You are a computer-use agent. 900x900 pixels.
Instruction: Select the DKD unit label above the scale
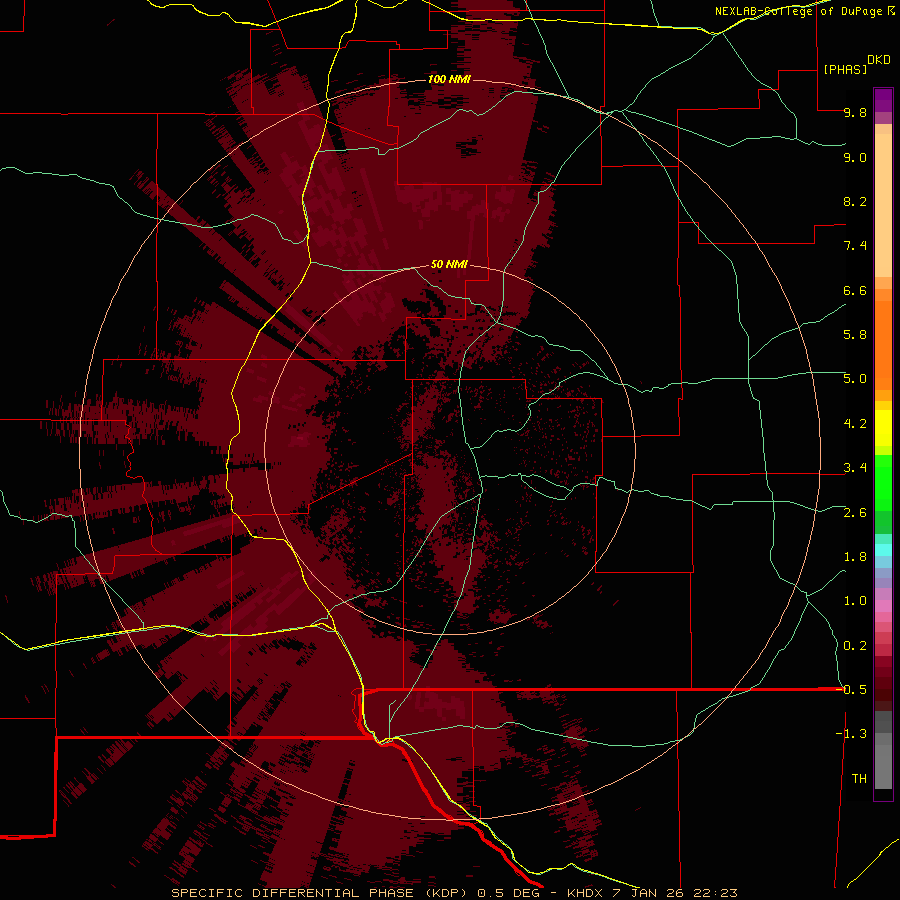tap(878, 59)
